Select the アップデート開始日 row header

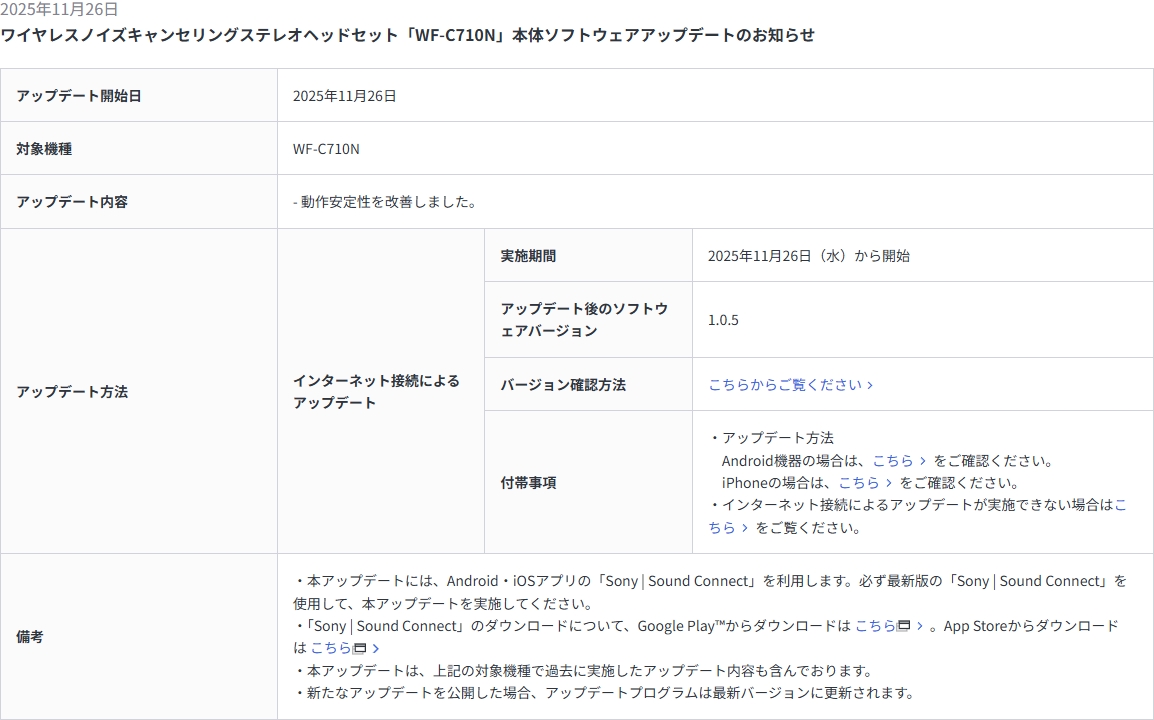pyautogui.click(x=79, y=96)
